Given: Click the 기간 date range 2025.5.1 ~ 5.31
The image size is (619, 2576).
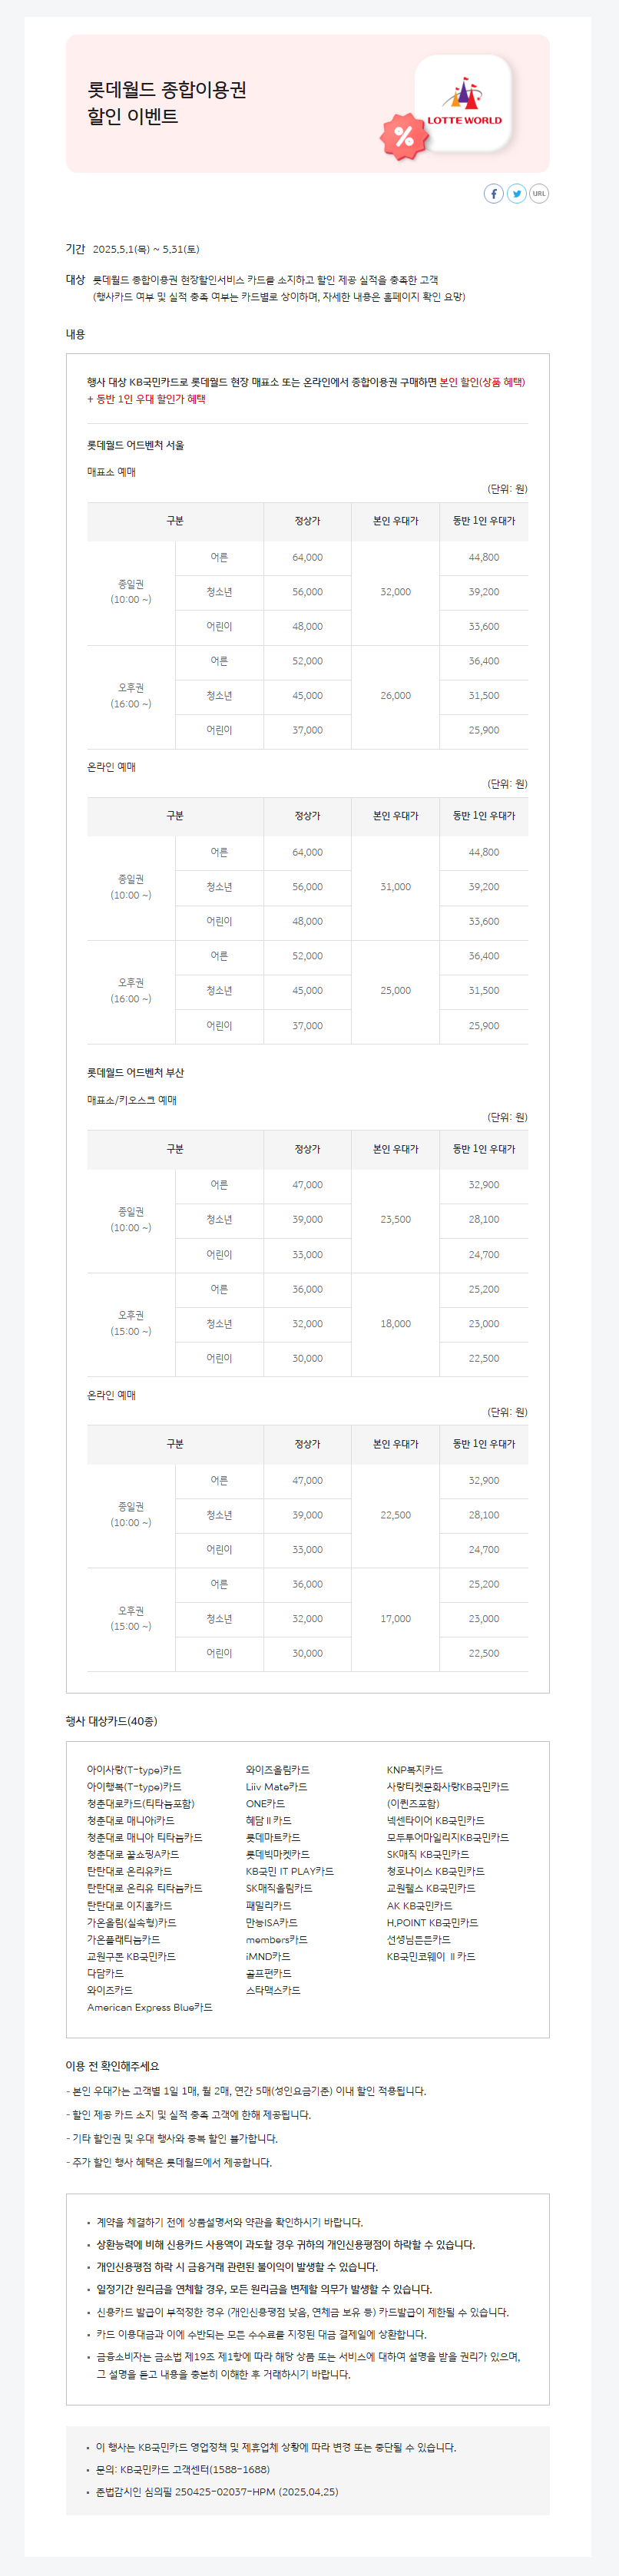Looking at the screenshot, I should coord(146,249).
